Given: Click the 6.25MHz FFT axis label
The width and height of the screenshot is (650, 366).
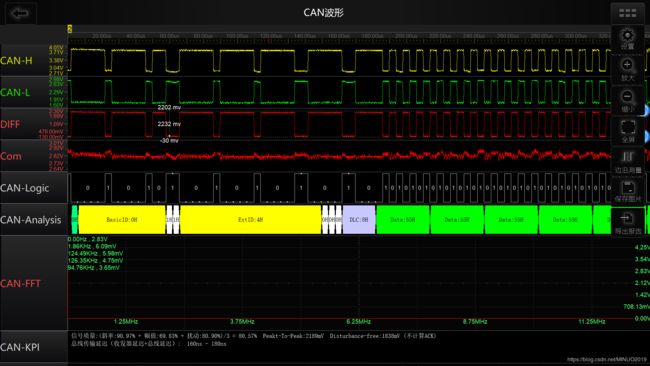Looking at the screenshot, I should [x=359, y=322].
